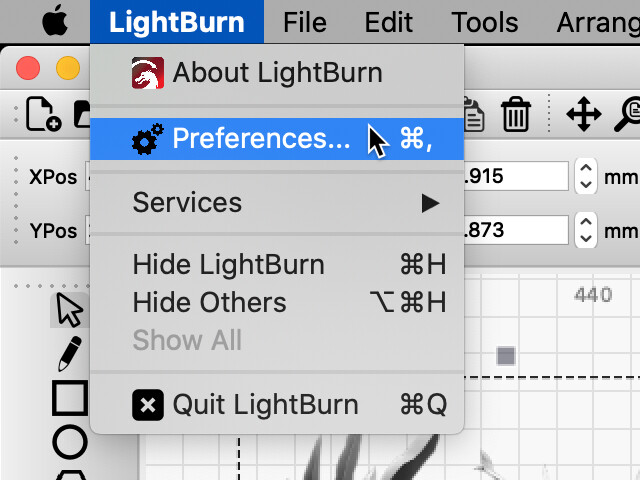Image resolution: width=640 pixels, height=480 pixels.
Task: Select the pencil Draw Lines tool
Action: click(69, 353)
